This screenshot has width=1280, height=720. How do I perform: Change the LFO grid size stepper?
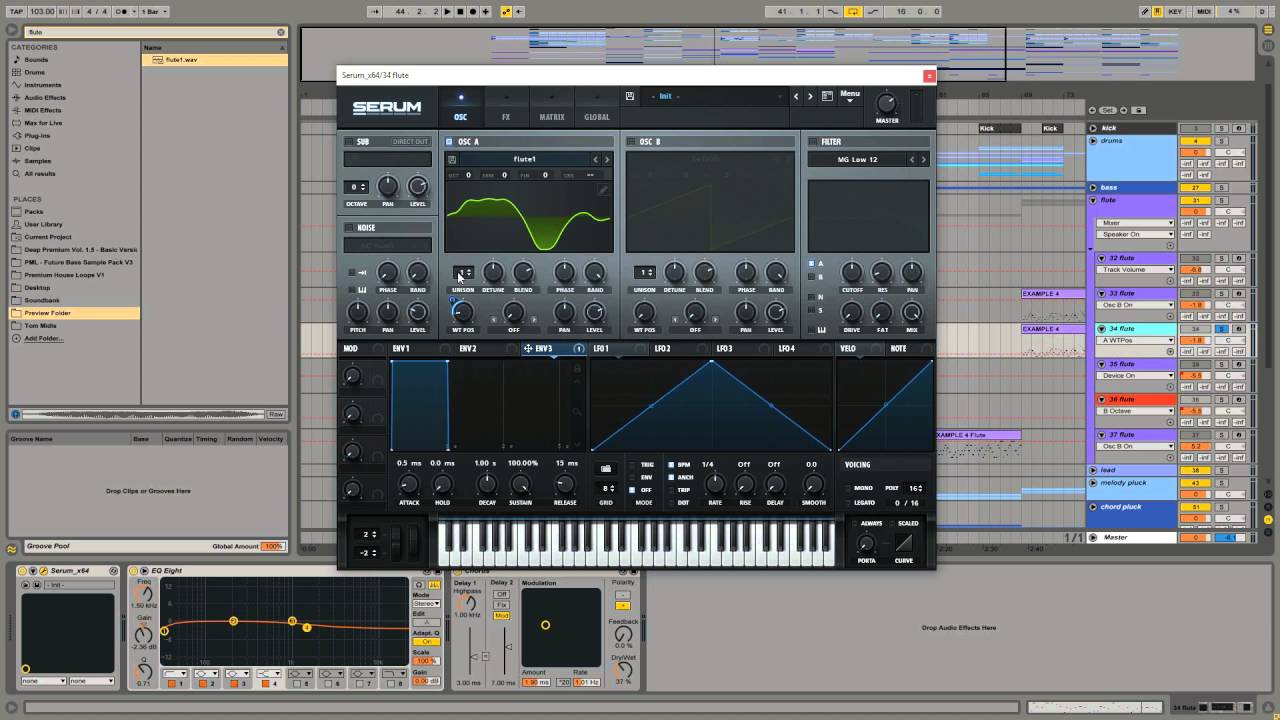(x=606, y=488)
